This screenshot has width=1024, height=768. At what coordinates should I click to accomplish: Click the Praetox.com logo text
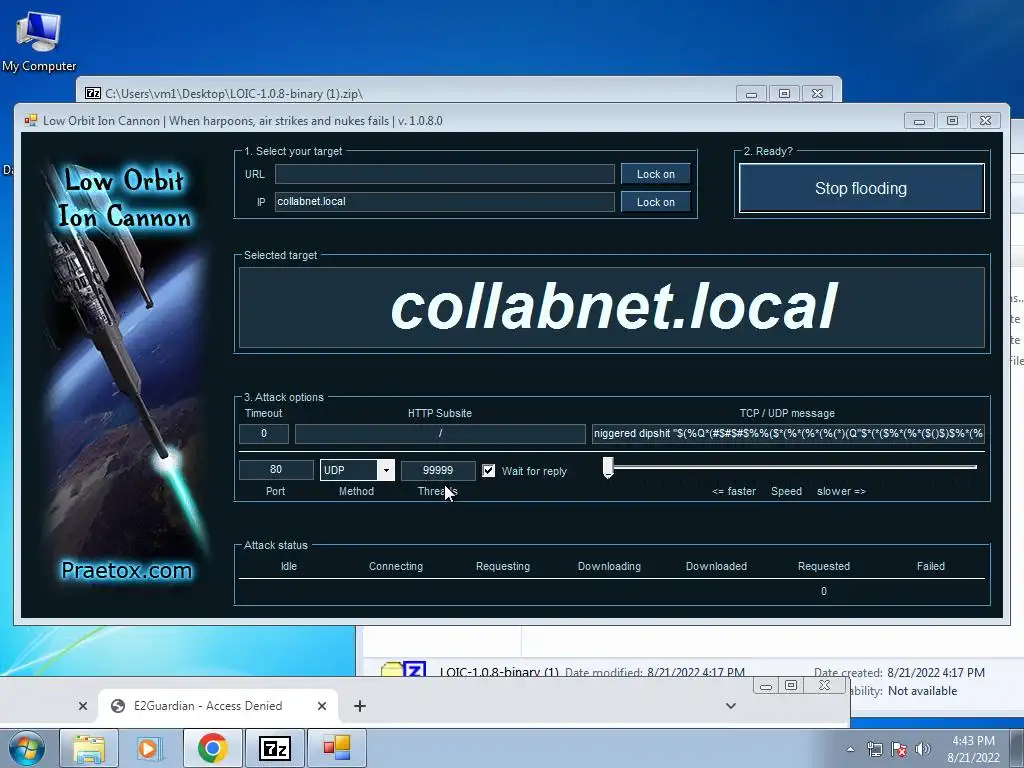[127, 570]
